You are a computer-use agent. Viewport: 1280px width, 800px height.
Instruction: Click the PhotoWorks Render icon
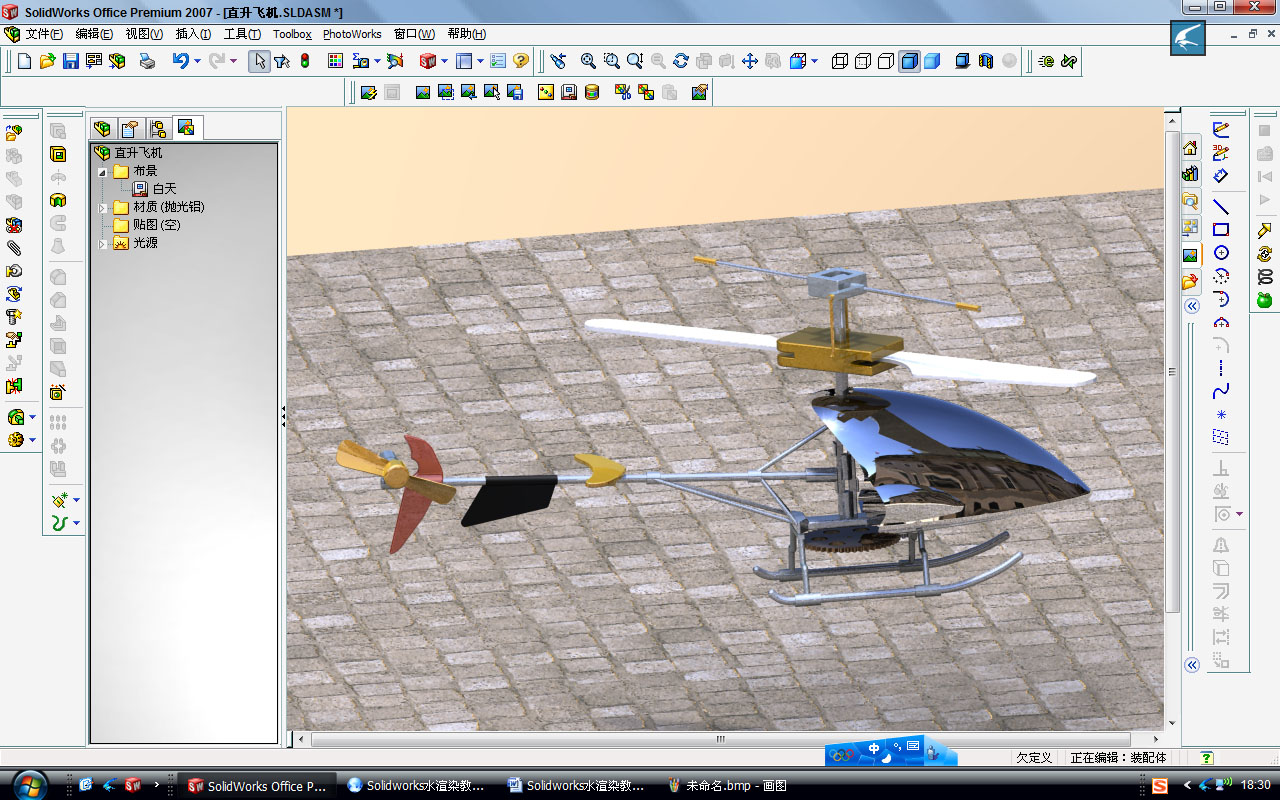[x=423, y=92]
